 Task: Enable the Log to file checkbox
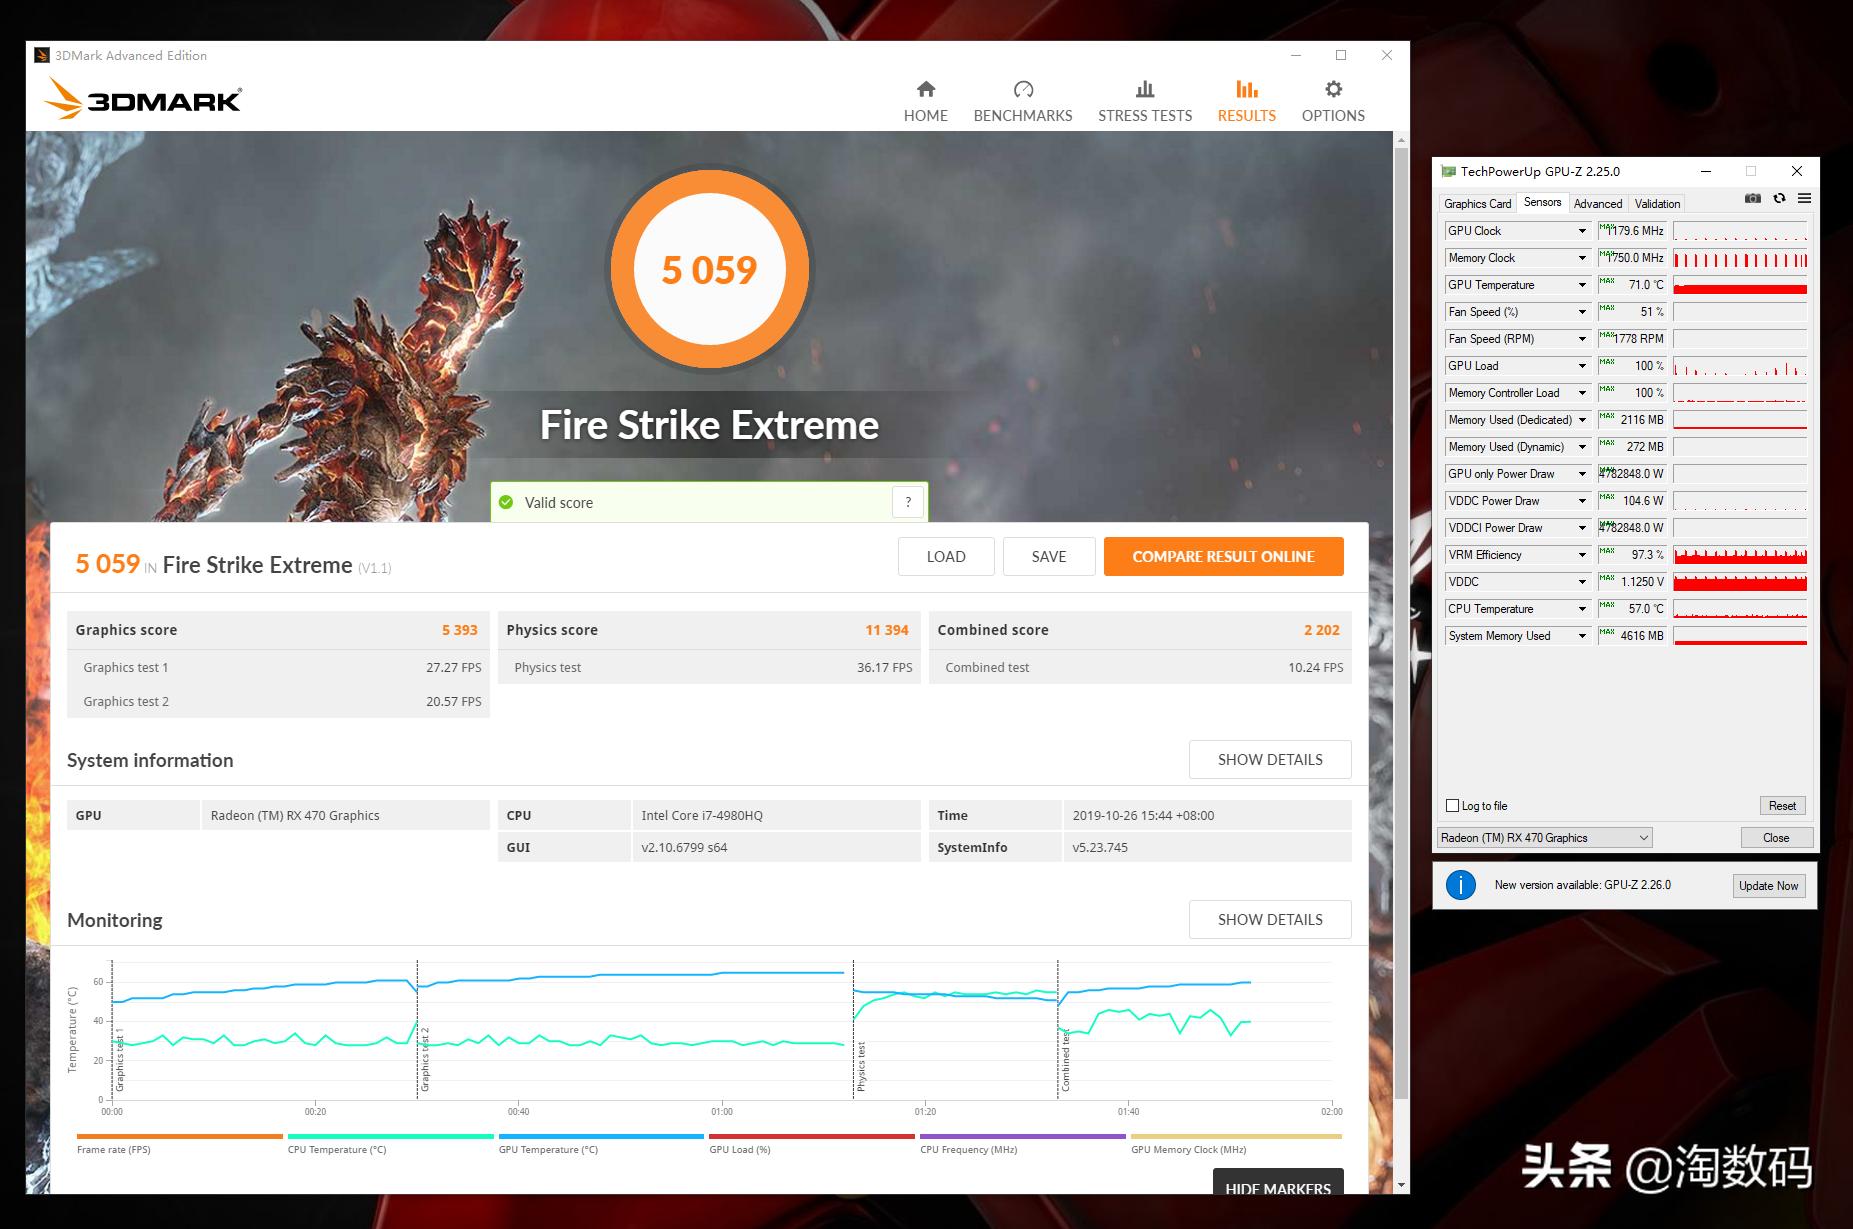1451,805
